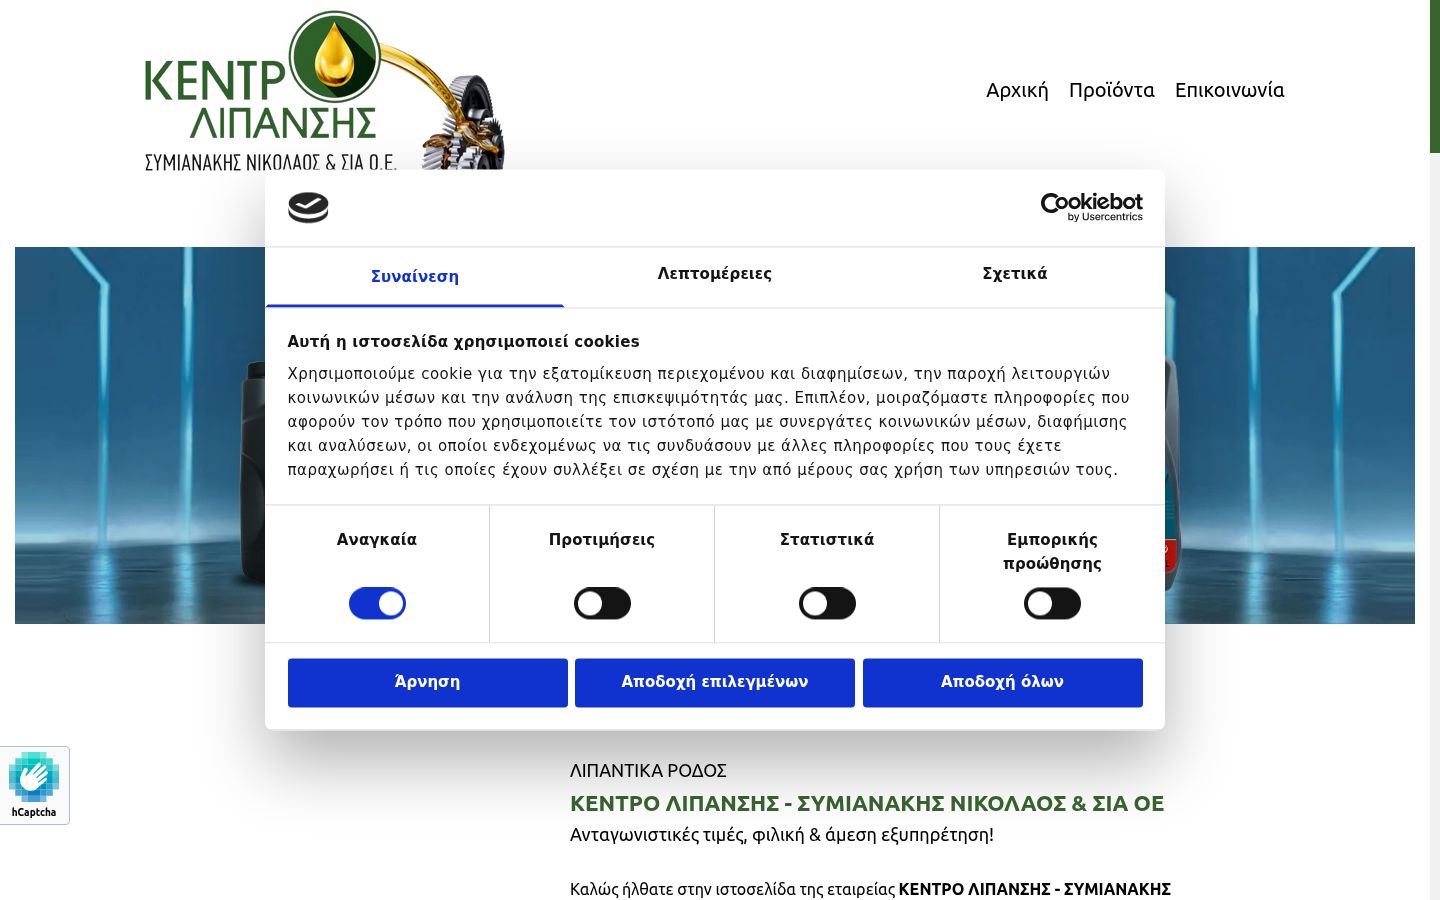Image resolution: width=1440 pixels, height=900 pixels.
Task: Click 'Αυτή η ιστοσελίδα χρησιμοποιεί cookies' heading
Action: coord(463,341)
